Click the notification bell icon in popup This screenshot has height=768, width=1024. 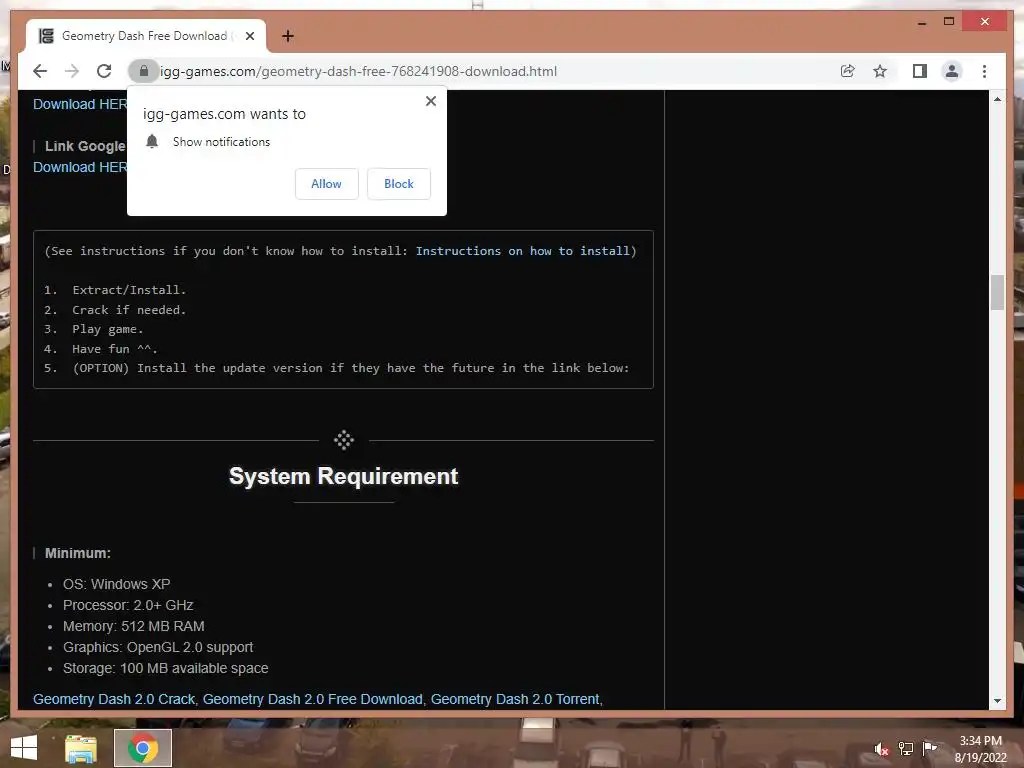152,142
